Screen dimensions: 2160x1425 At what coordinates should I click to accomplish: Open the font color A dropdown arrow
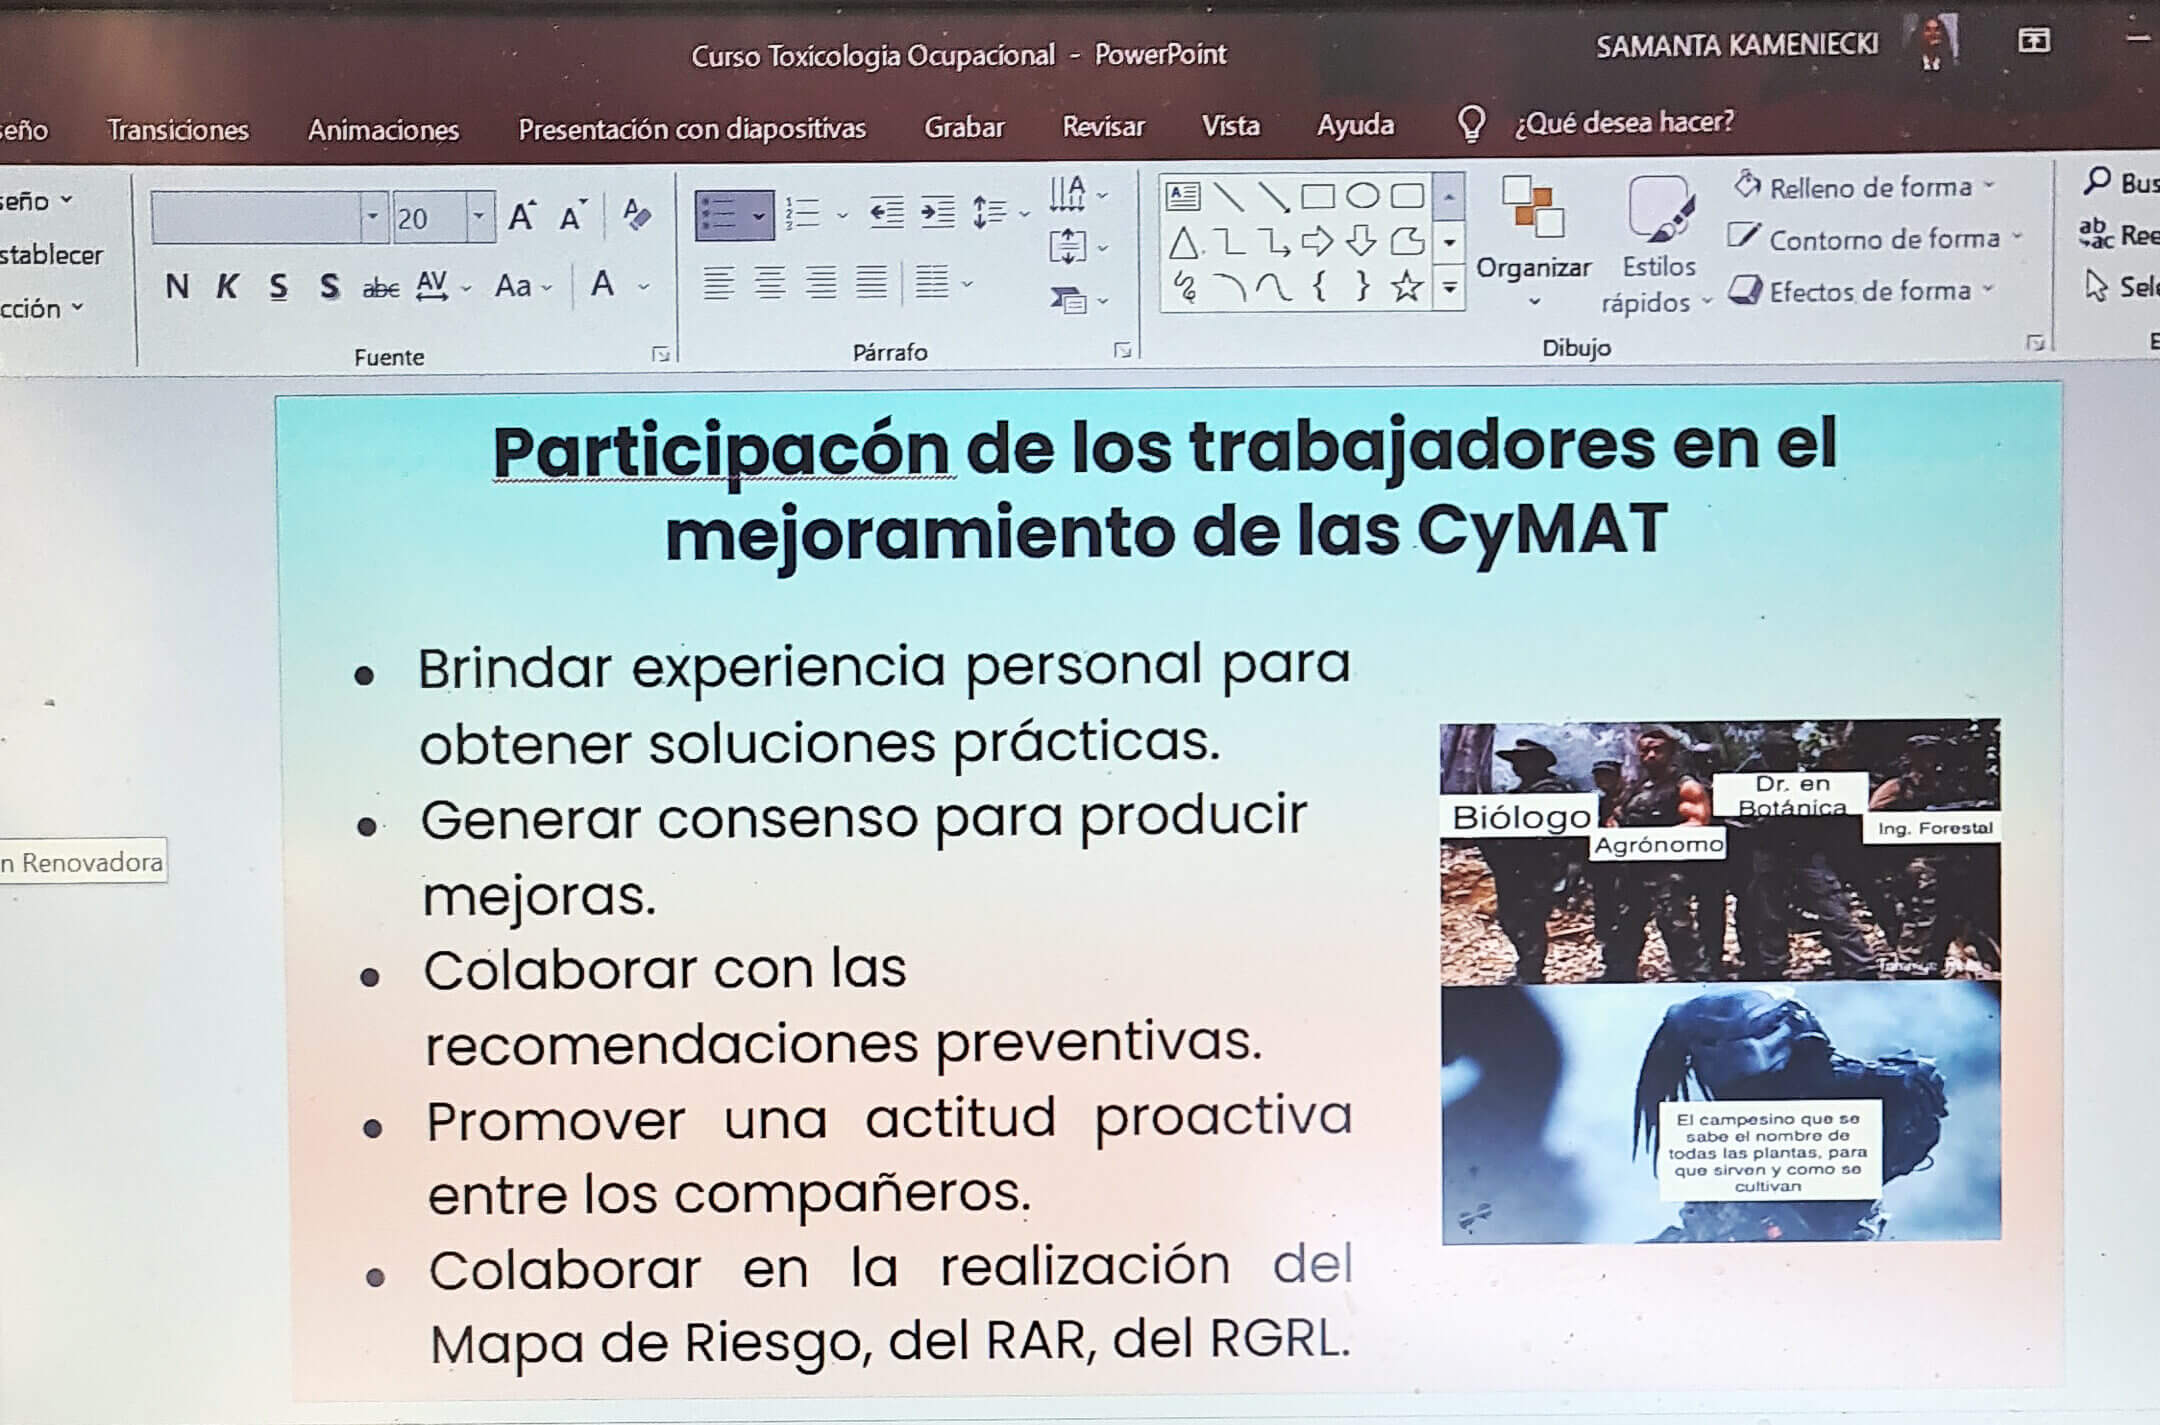(644, 287)
